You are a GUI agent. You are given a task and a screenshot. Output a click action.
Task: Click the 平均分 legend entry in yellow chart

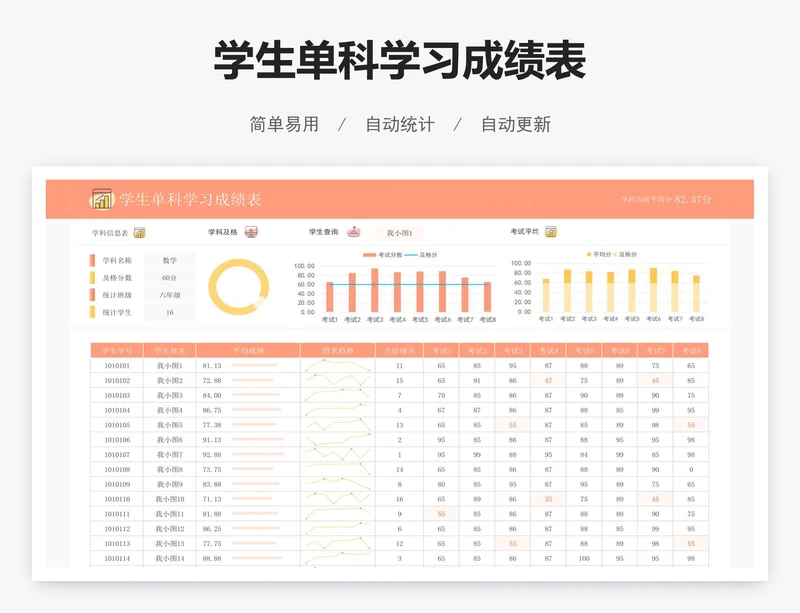click(599, 254)
